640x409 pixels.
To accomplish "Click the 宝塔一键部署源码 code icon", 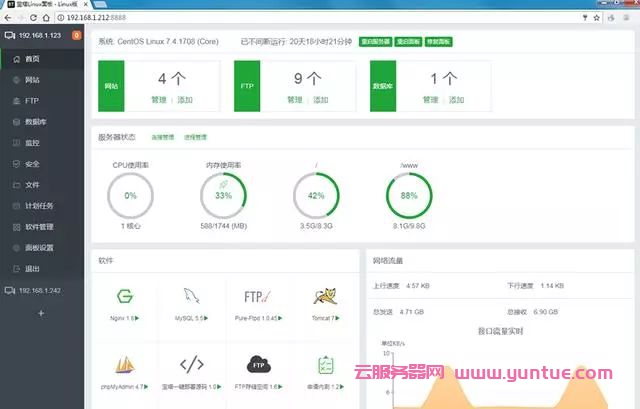I will point(191,364).
